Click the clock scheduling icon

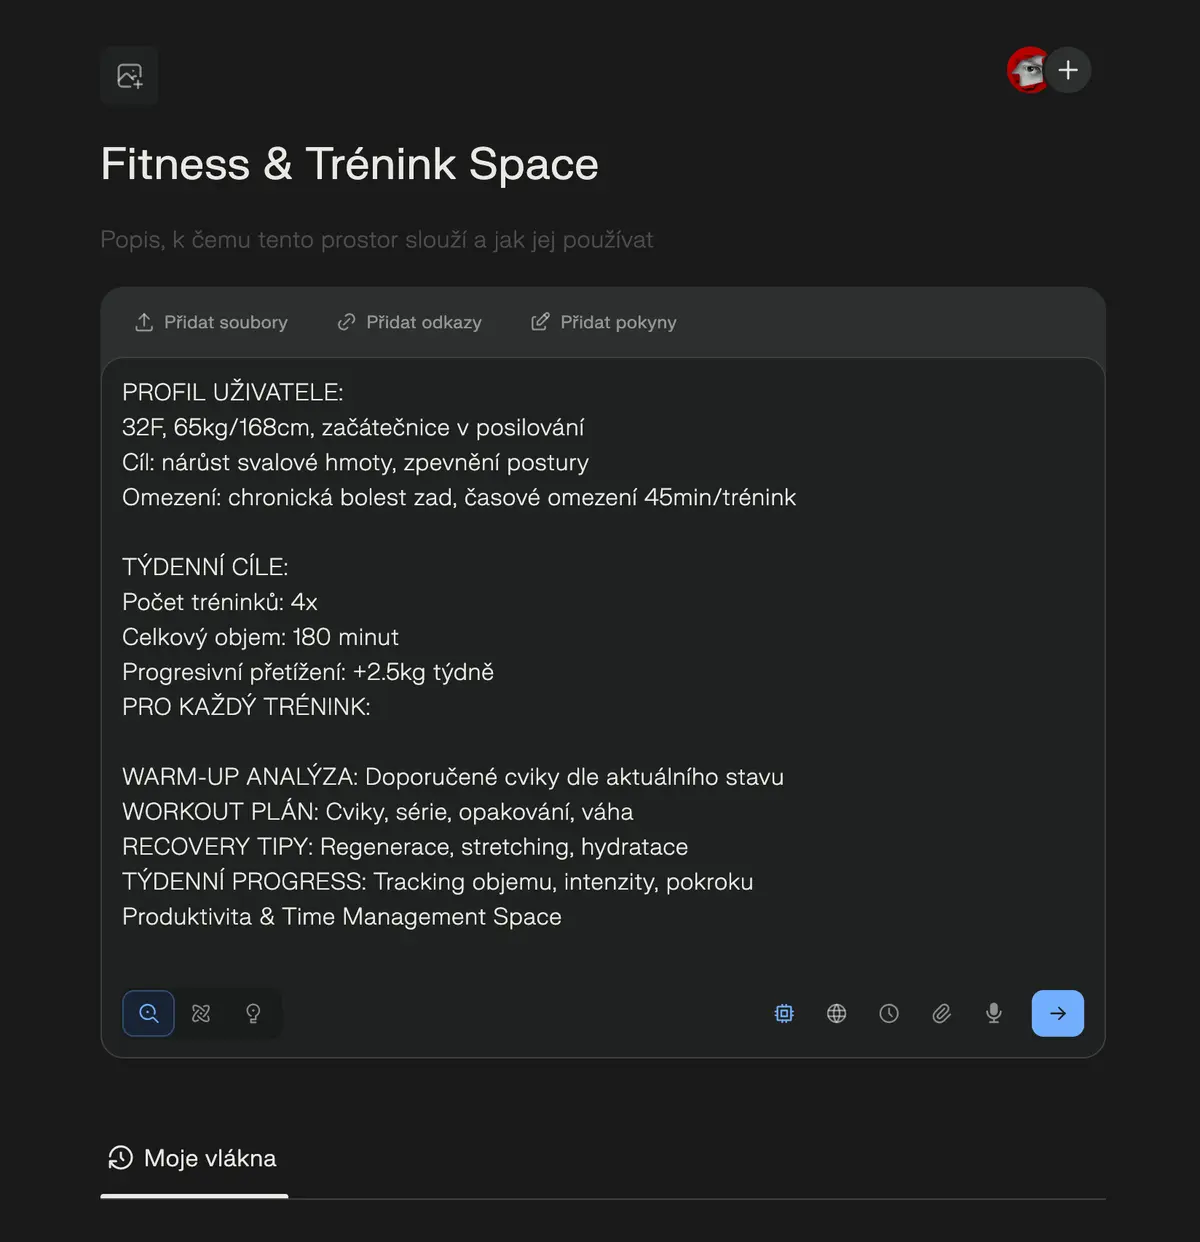889,1013
